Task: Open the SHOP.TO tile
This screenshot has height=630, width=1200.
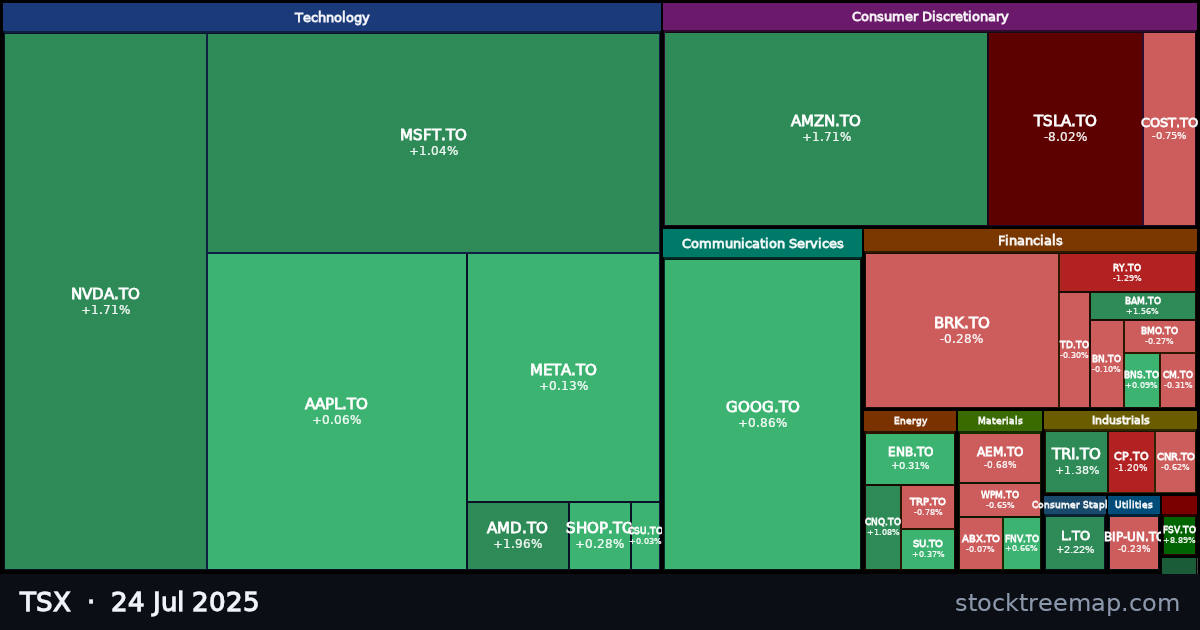Action: (x=599, y=536)
